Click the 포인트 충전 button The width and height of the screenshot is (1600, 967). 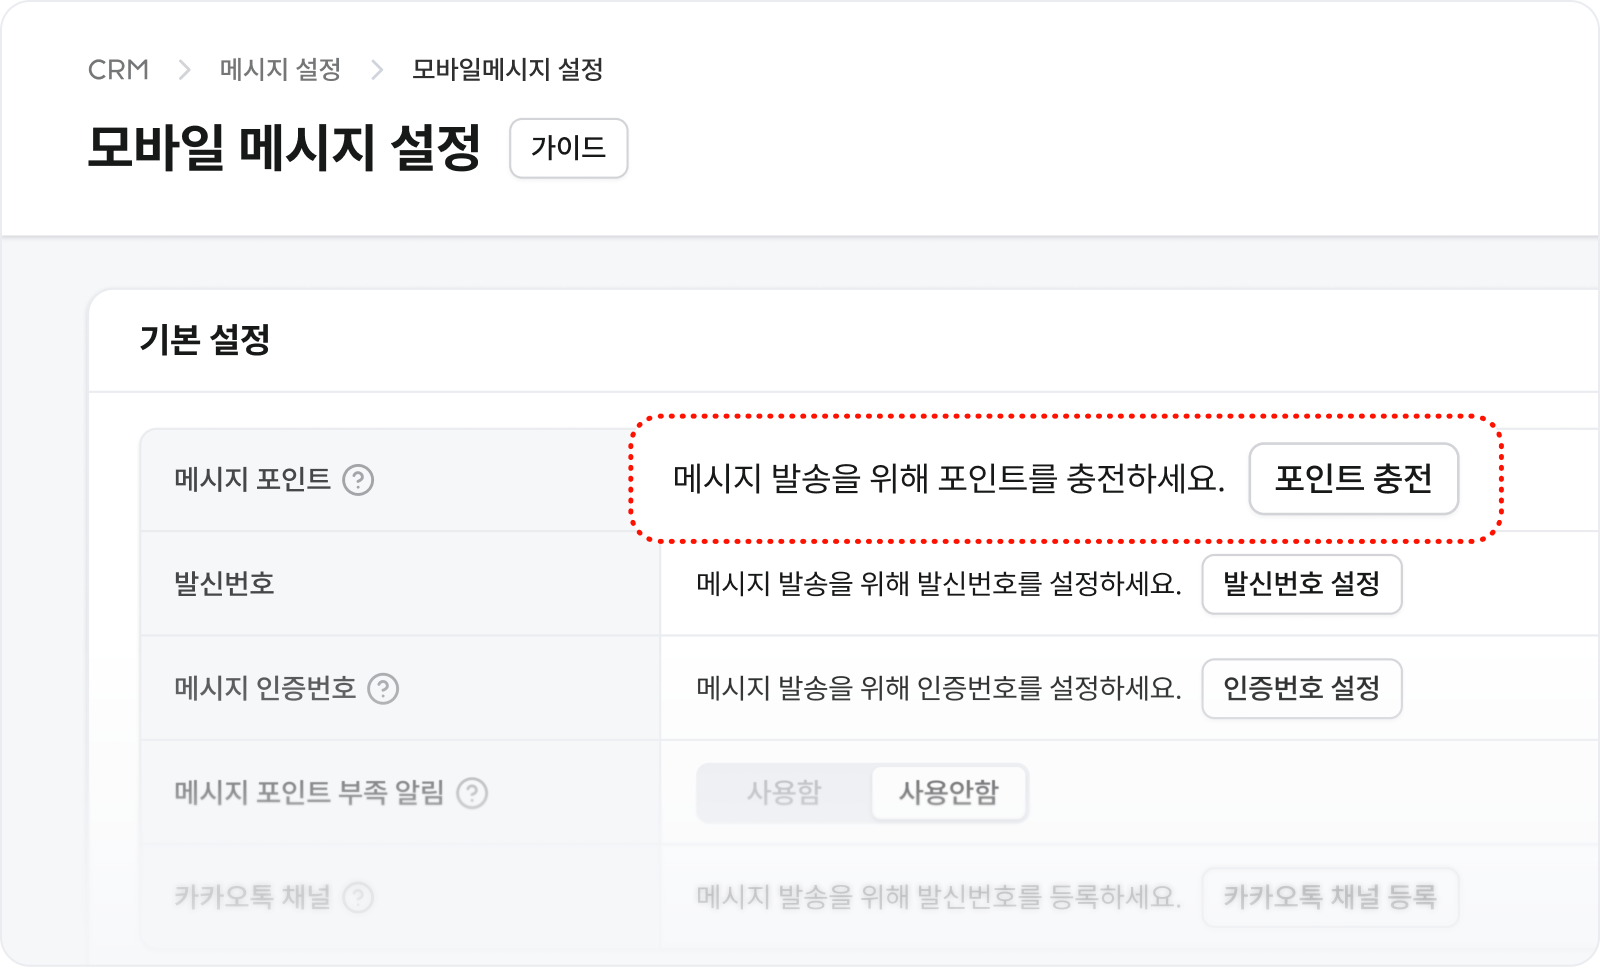[x=1353, y=479]
